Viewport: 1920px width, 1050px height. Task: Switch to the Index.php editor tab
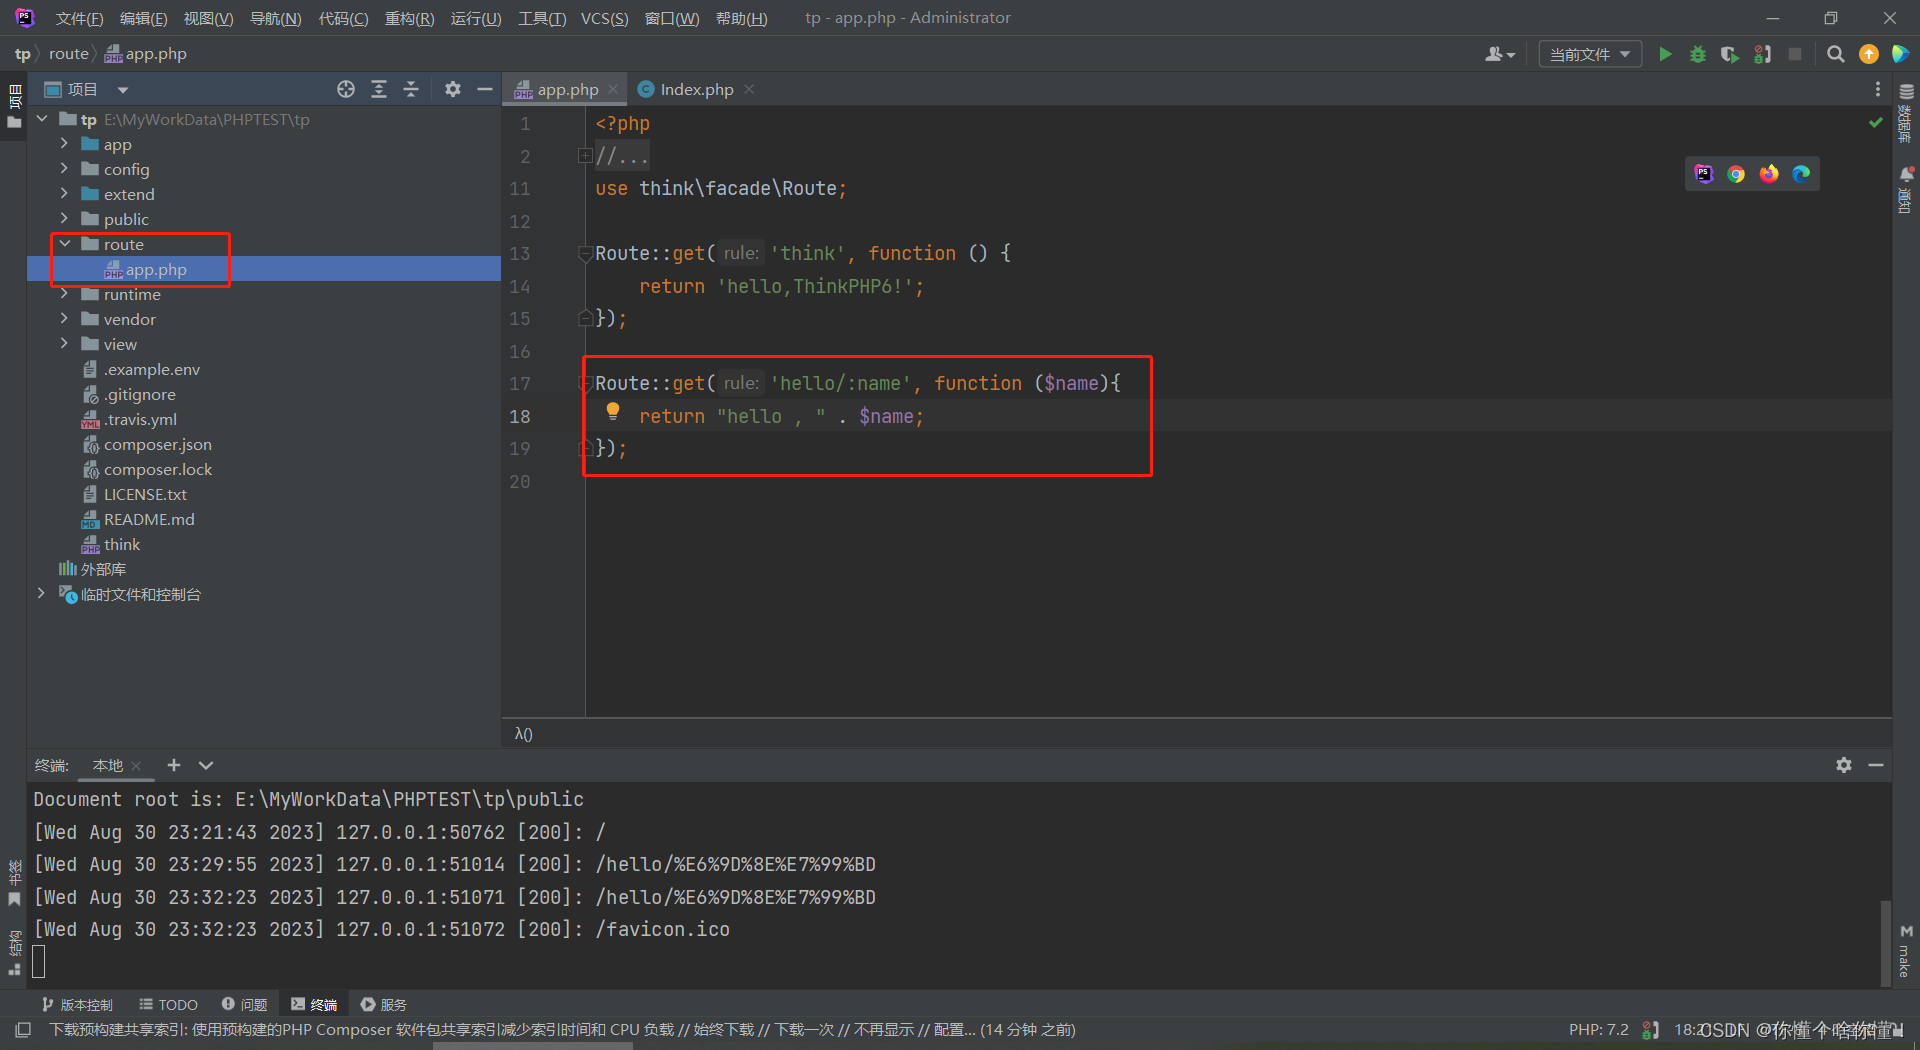pyautogui.click(x=696, y=89)
